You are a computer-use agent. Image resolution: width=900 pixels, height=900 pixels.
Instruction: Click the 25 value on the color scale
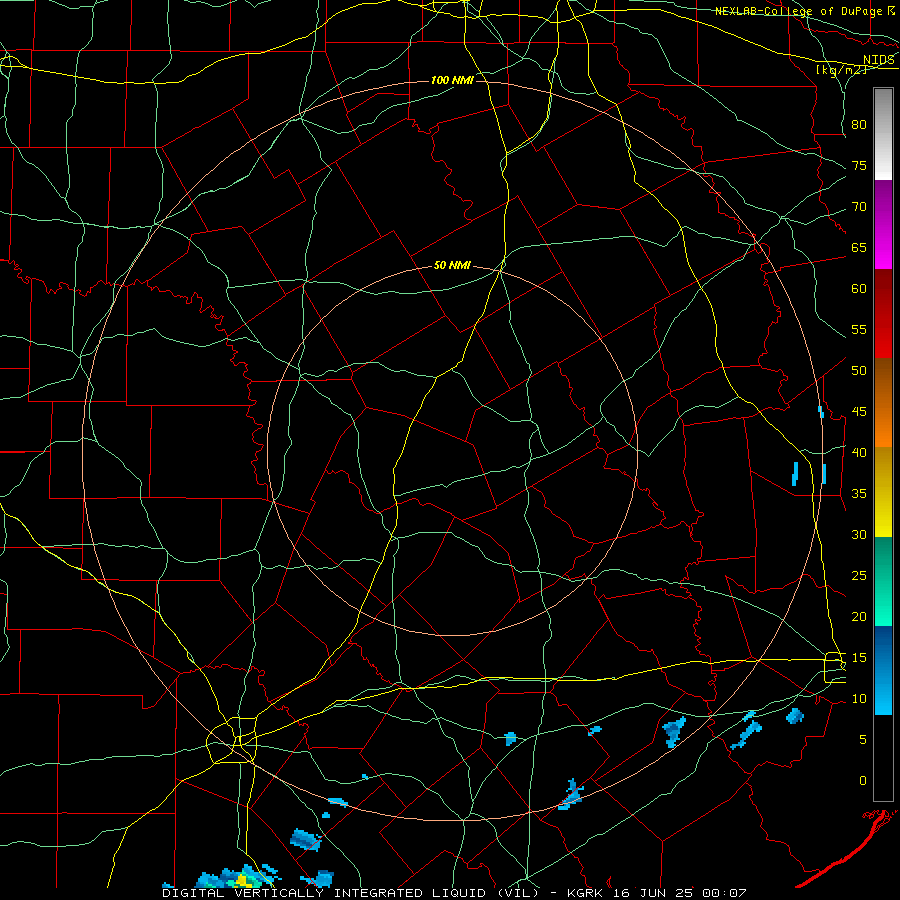[859, 576]
